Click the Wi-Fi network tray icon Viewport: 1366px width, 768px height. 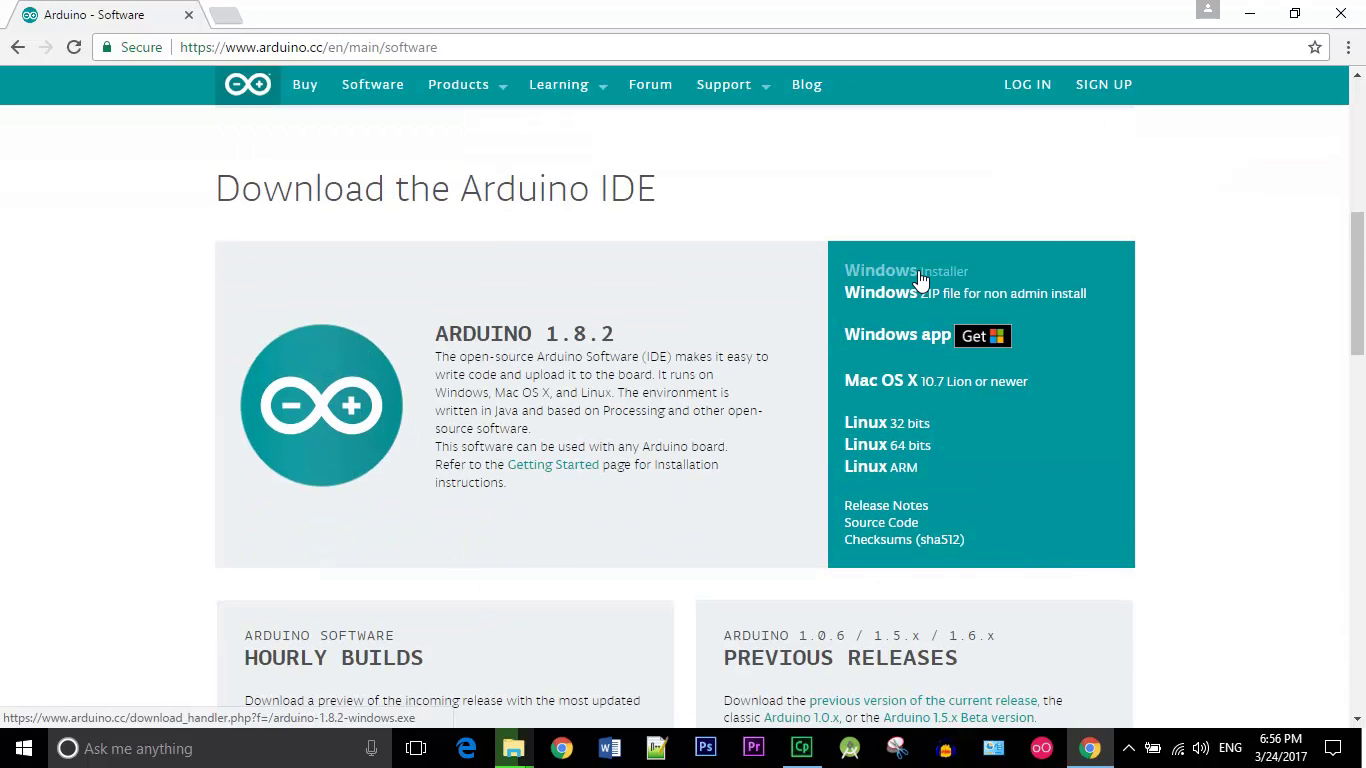(x=1177, y=748)
